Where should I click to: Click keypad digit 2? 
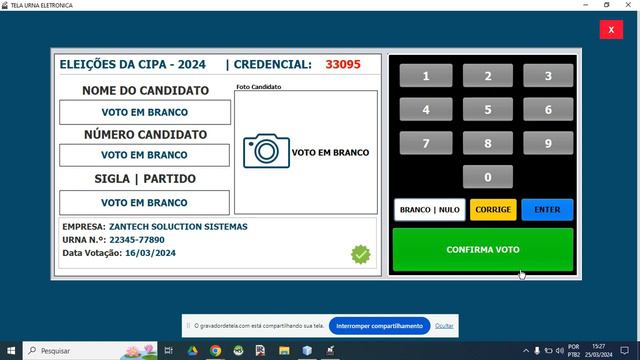488,76
